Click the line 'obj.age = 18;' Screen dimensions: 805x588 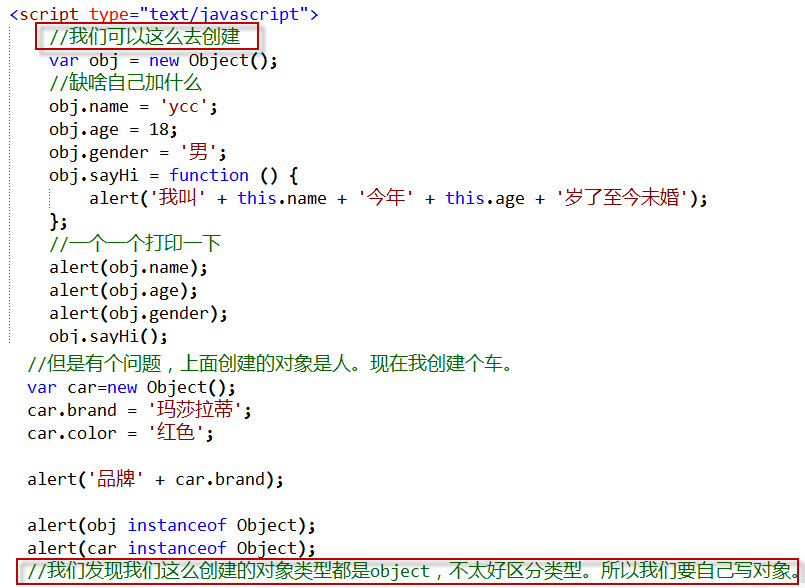click(113, 129)
